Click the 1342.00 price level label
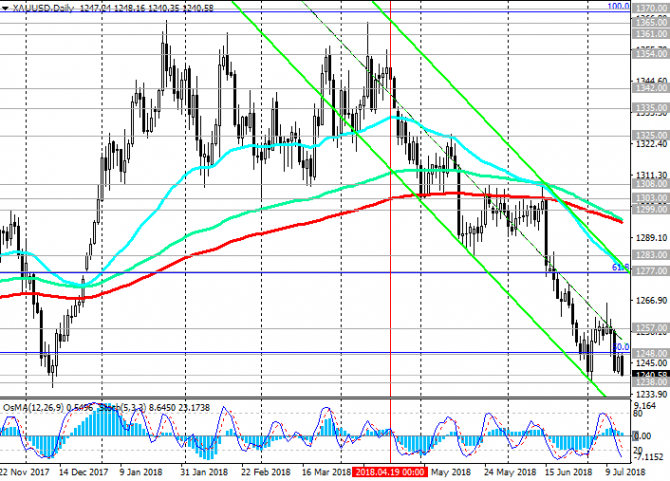This screenshot has width=670, height=481. [650, 88]
